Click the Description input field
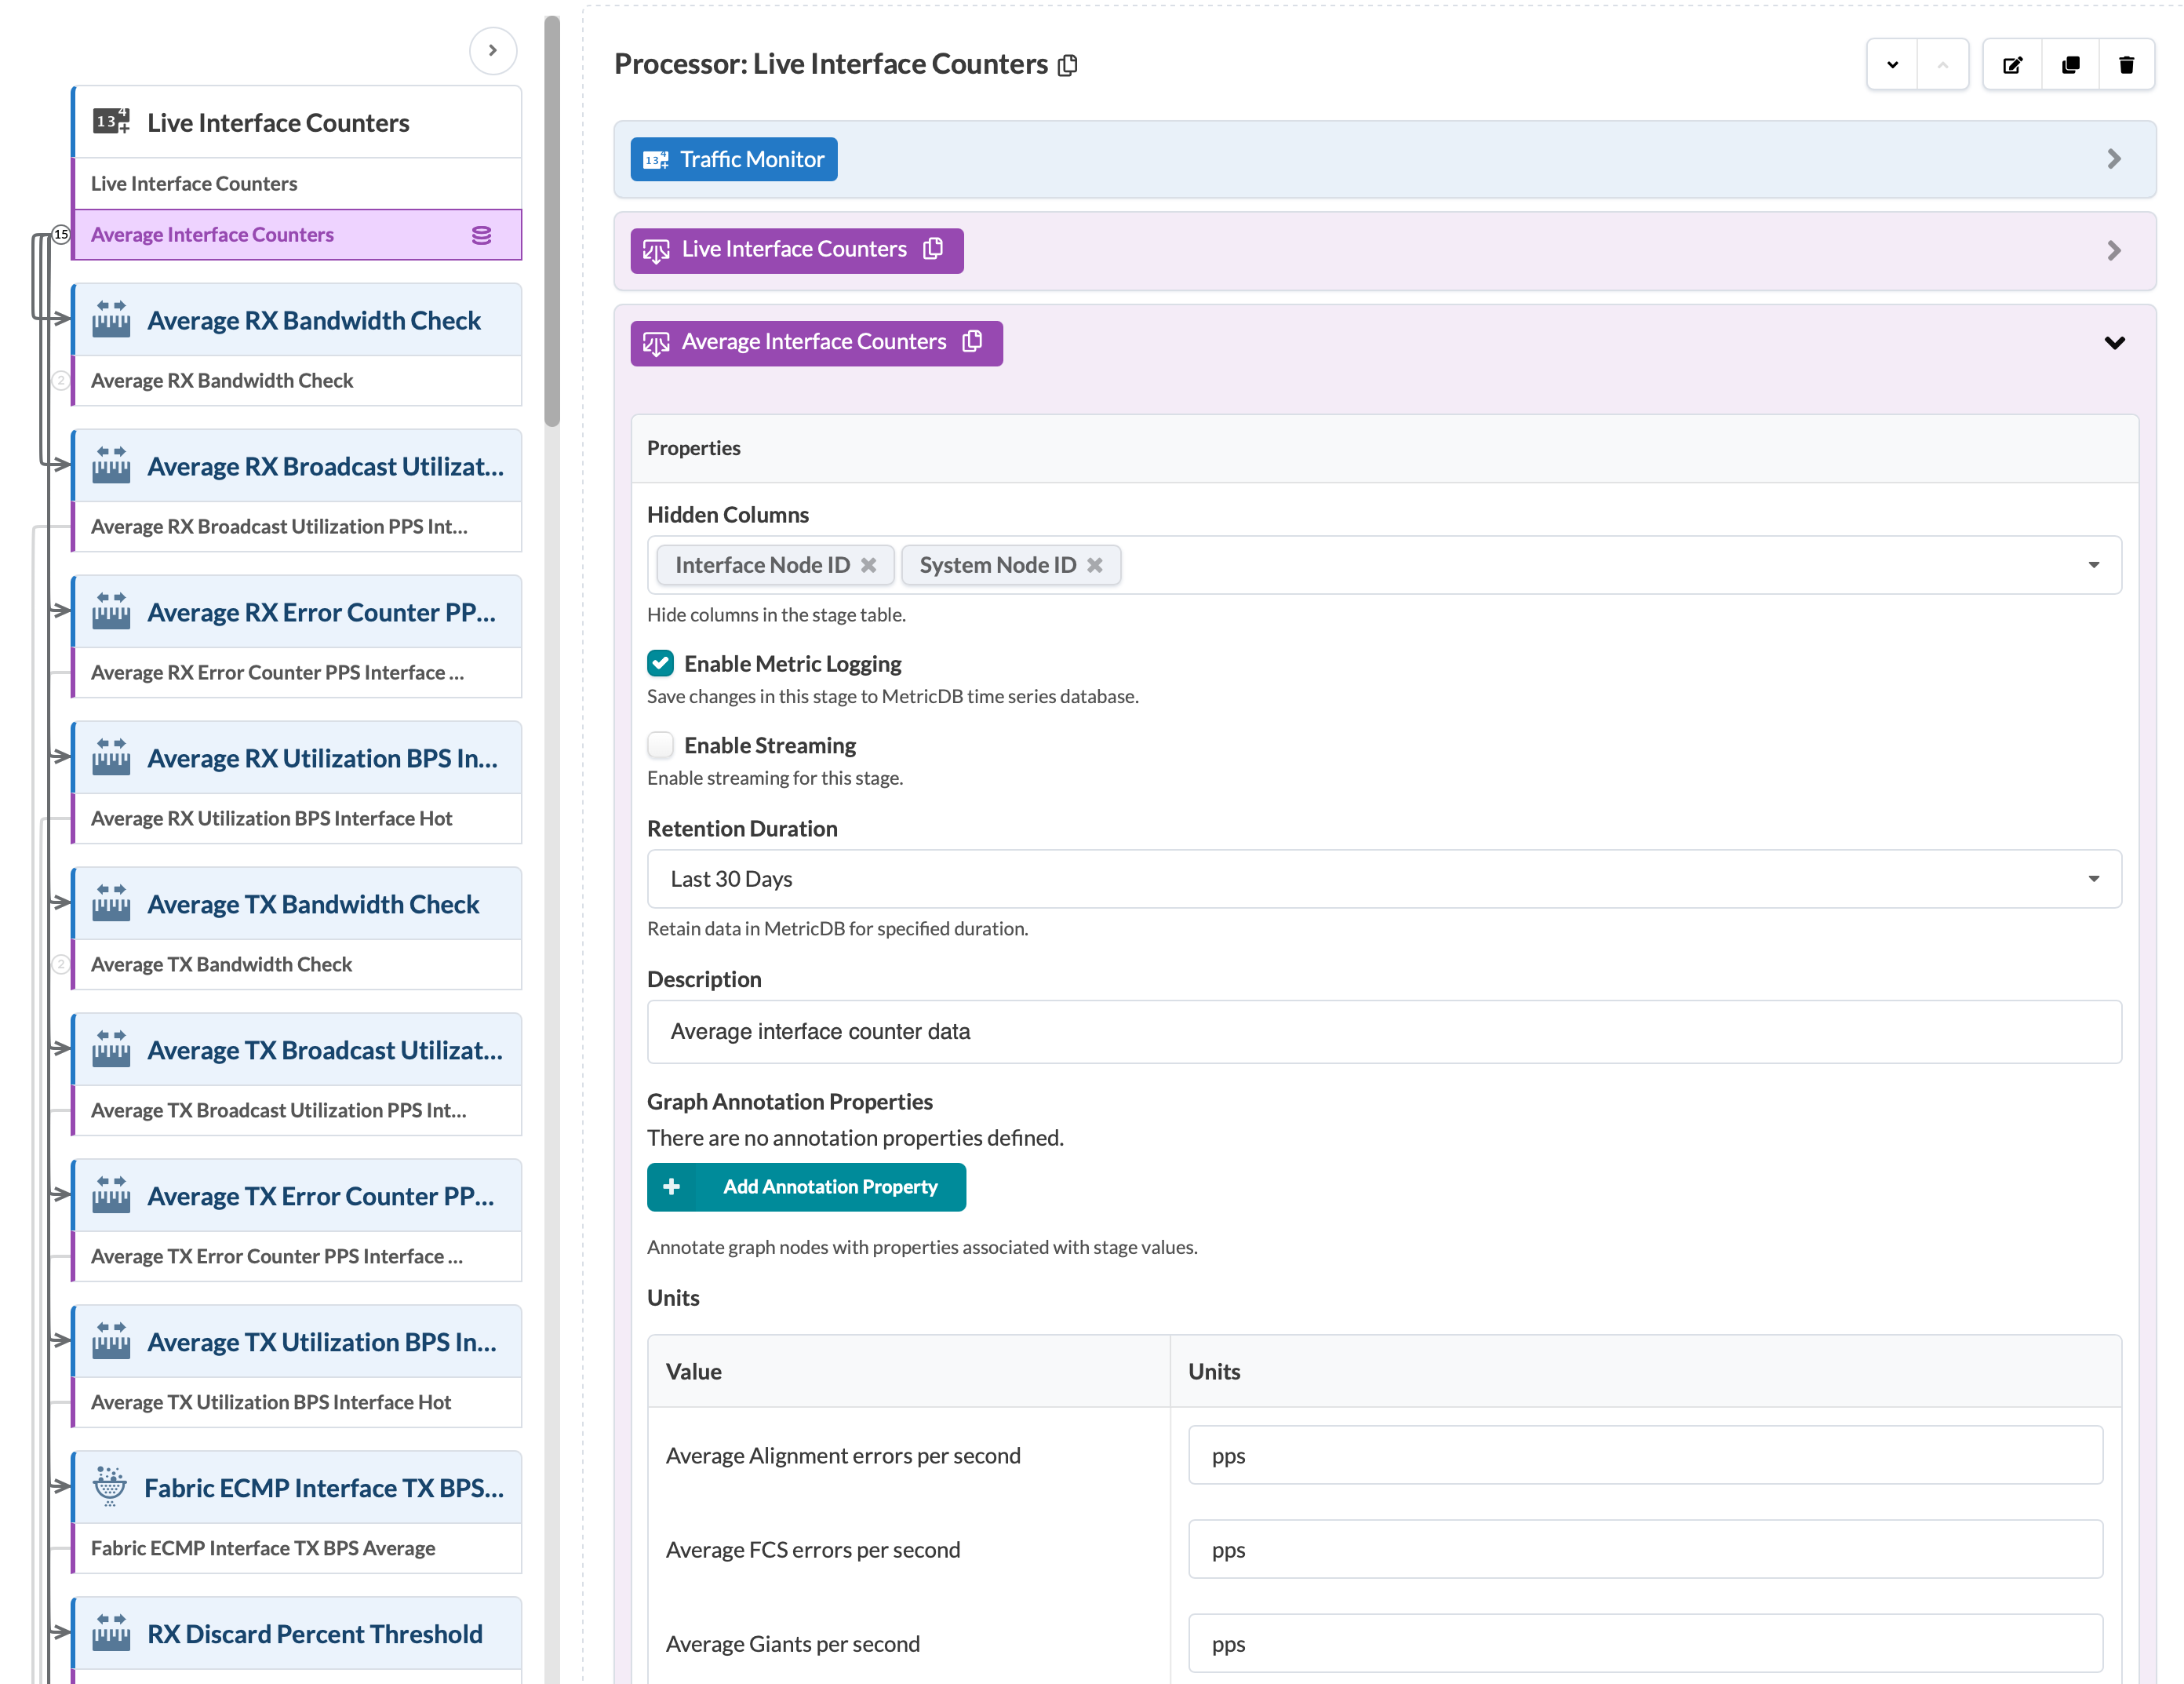This screenshot has width=2184, height=1684. coord(1384,1032)
